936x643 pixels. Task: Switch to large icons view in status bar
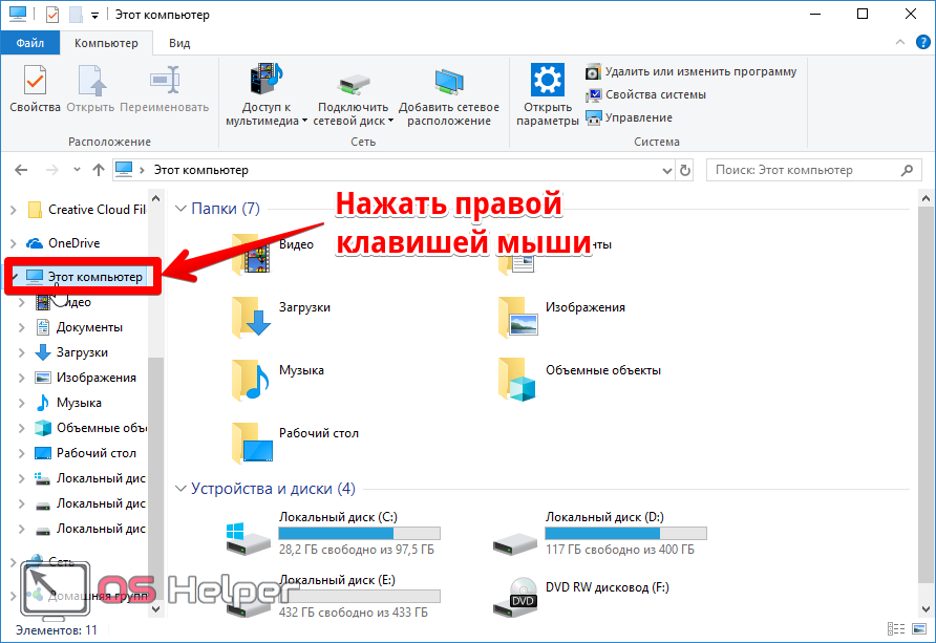[x=919, y=629]
